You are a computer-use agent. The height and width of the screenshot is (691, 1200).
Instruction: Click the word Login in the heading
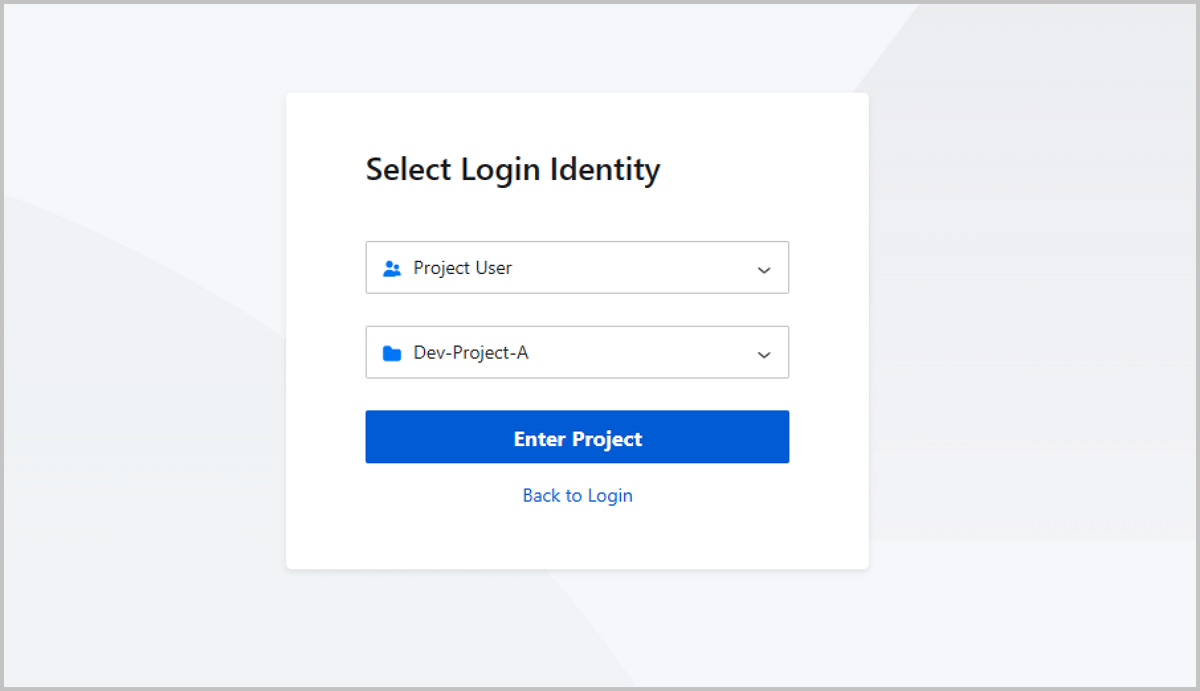[500, 170]
